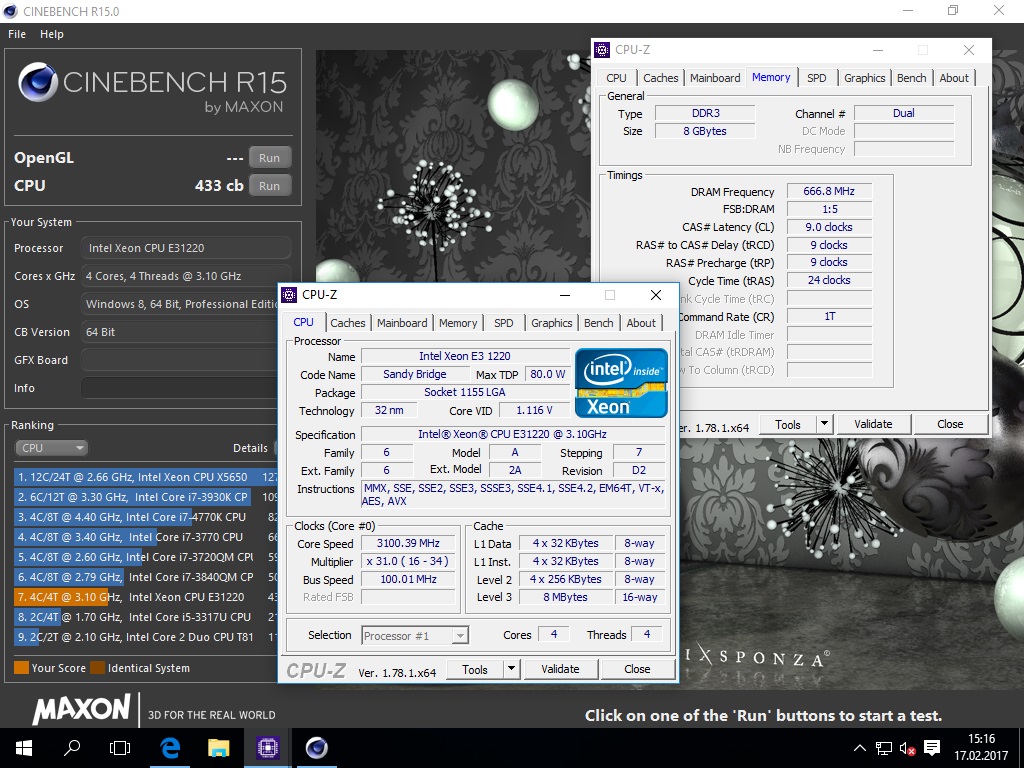Open About tab in Memory CPU-Z window

953,78
